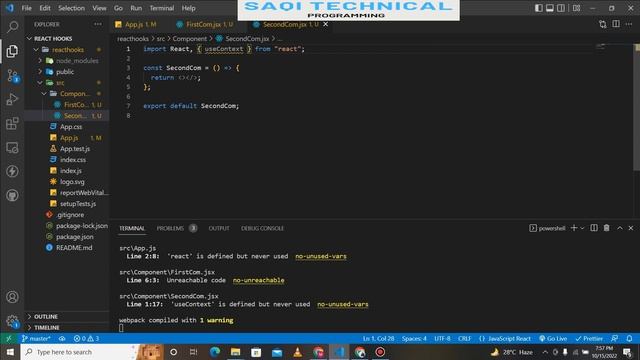Image resolution: width=640 pixels, height=360 pixels.
Task: Split the terminal panel
Action: point(594,228)
